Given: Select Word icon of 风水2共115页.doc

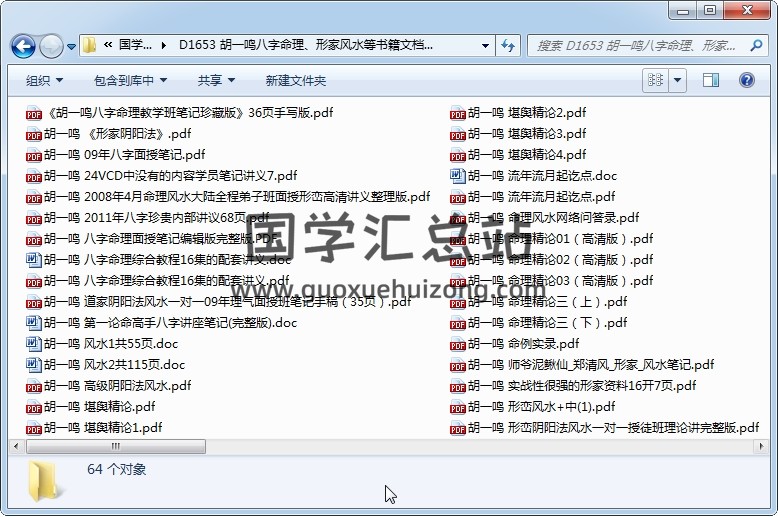Looking at the screenshot, I should coord(33,365).
